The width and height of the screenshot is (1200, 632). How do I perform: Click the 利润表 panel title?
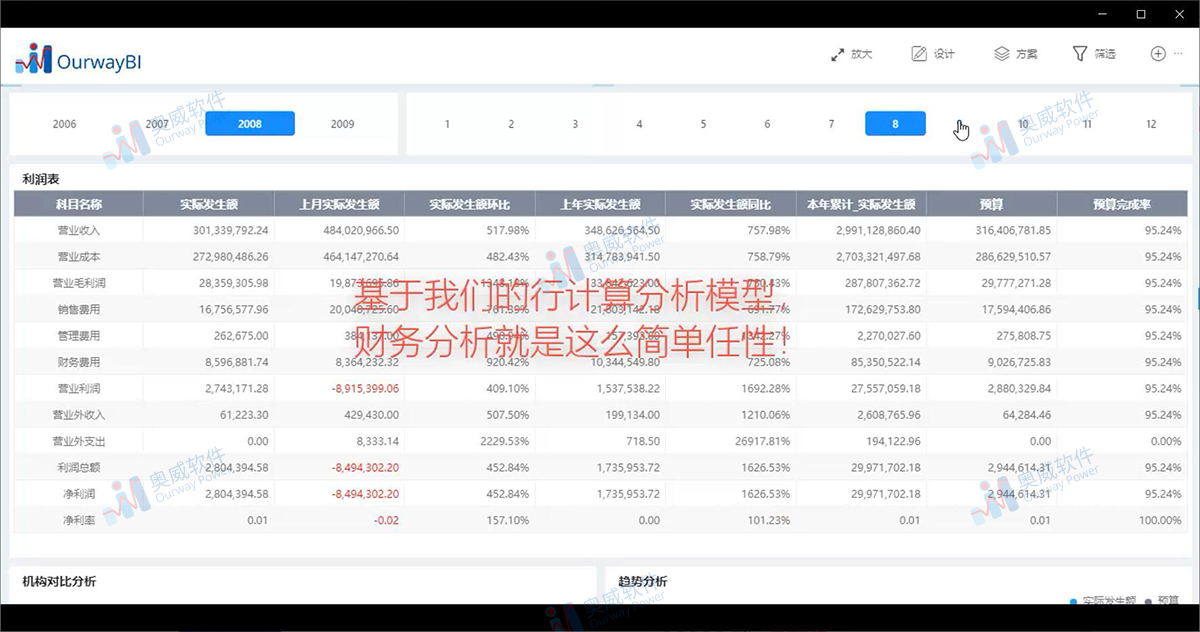41,179
